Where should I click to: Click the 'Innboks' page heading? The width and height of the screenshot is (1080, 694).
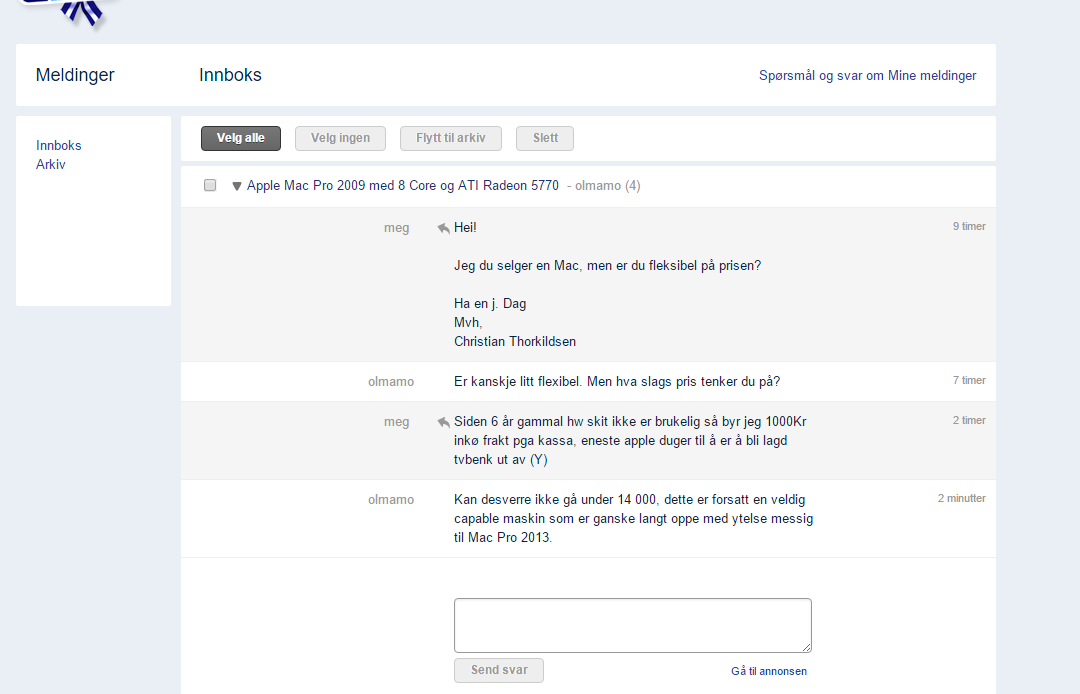(230, 74)
